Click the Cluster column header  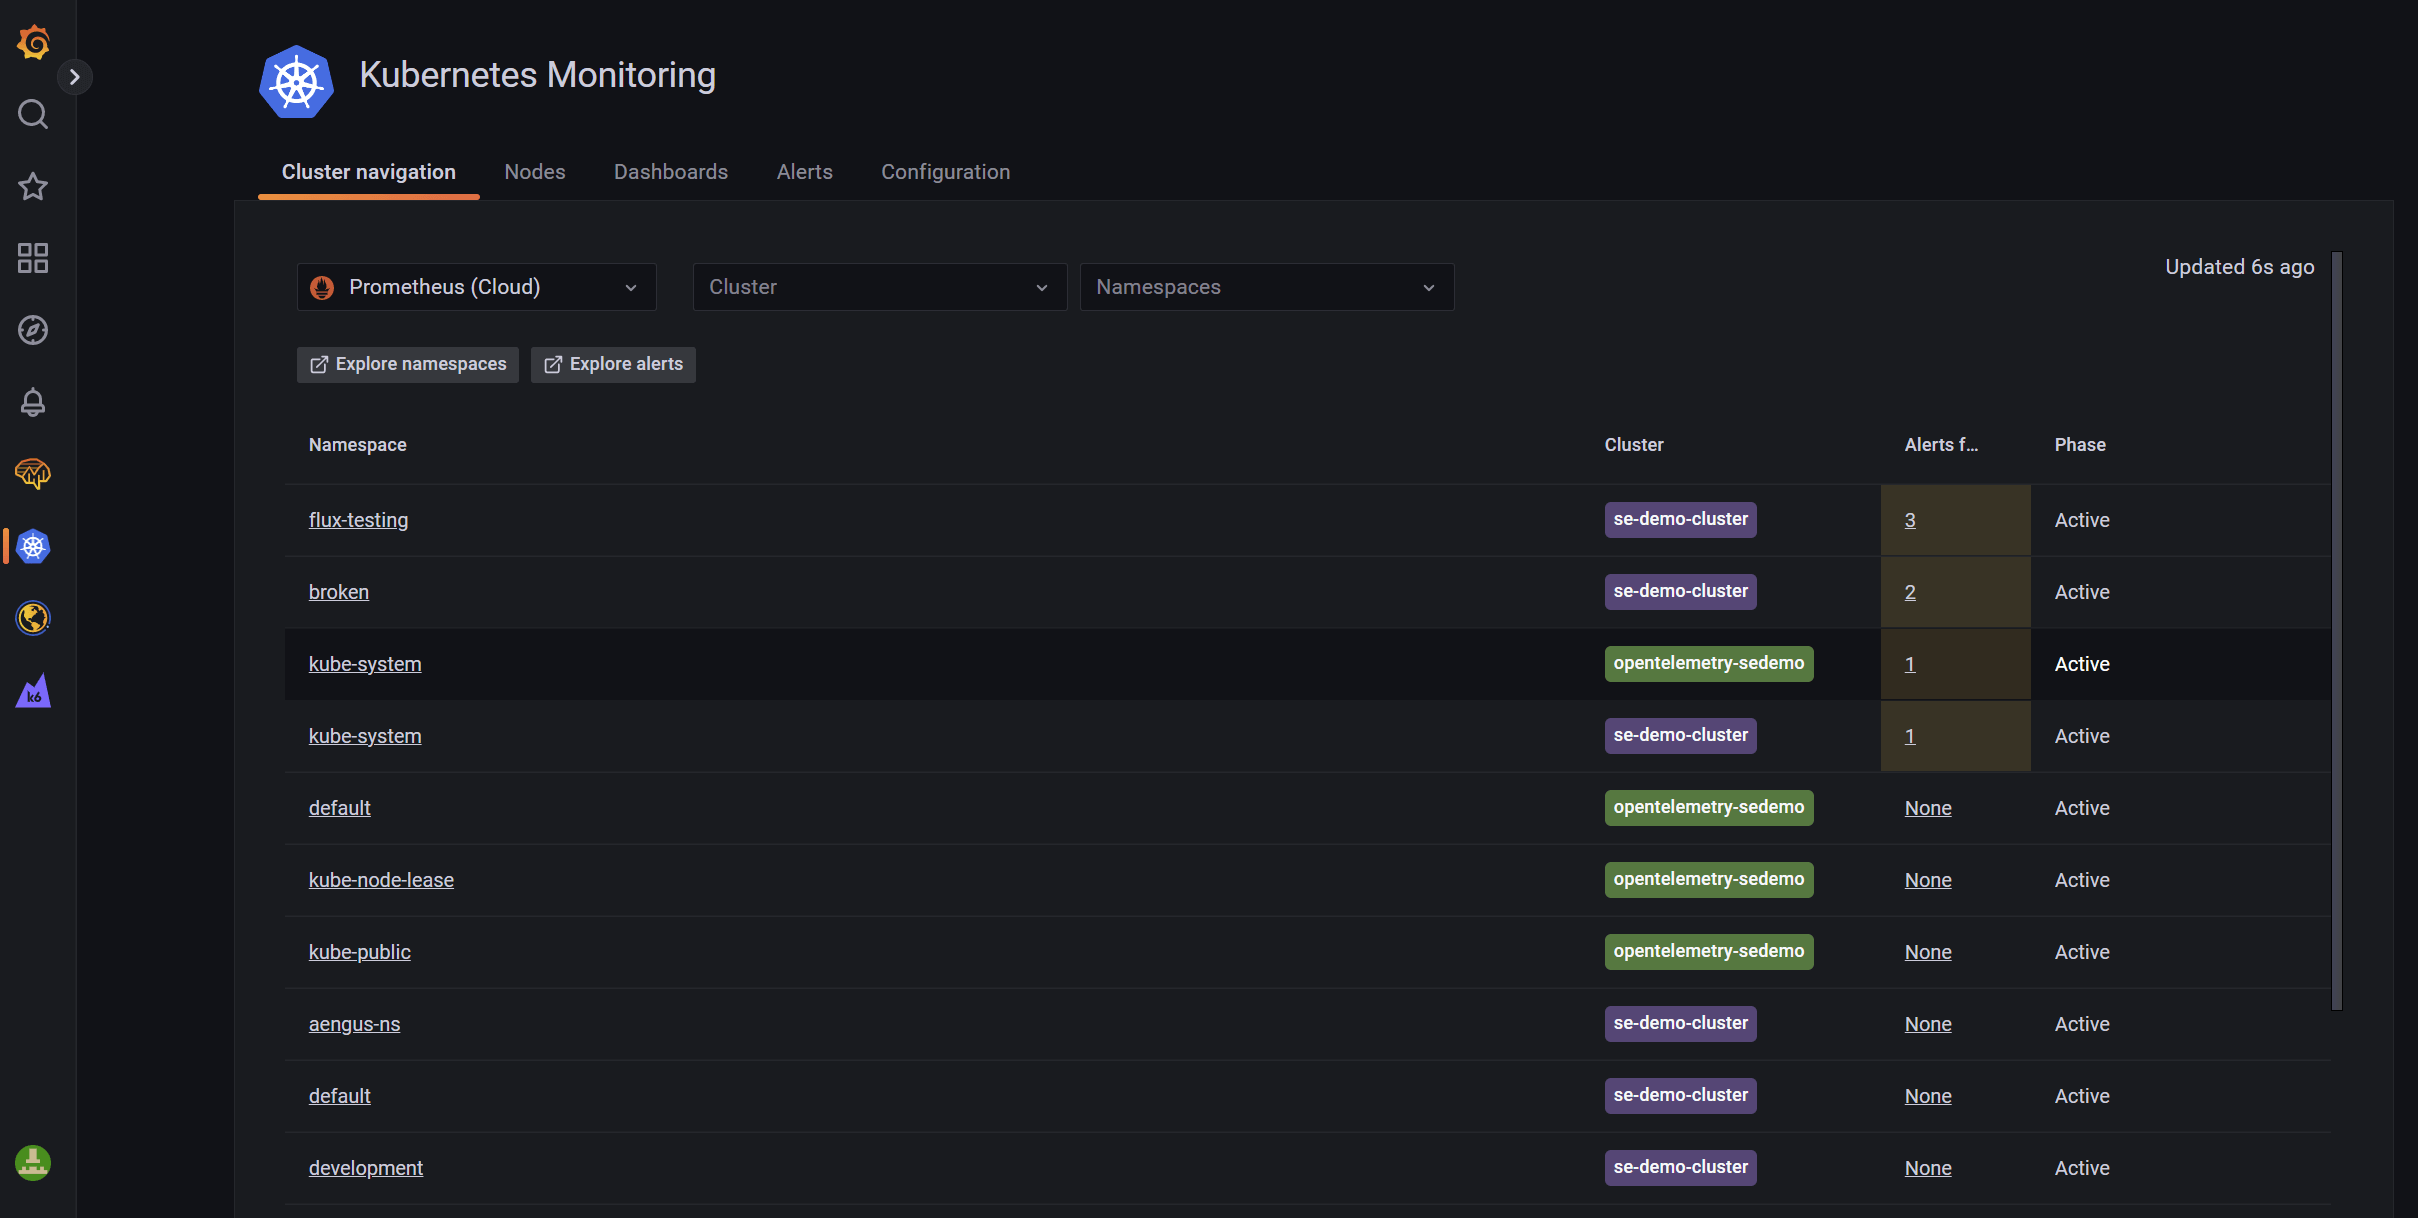pyautogui.click(x=1634, y=445)
